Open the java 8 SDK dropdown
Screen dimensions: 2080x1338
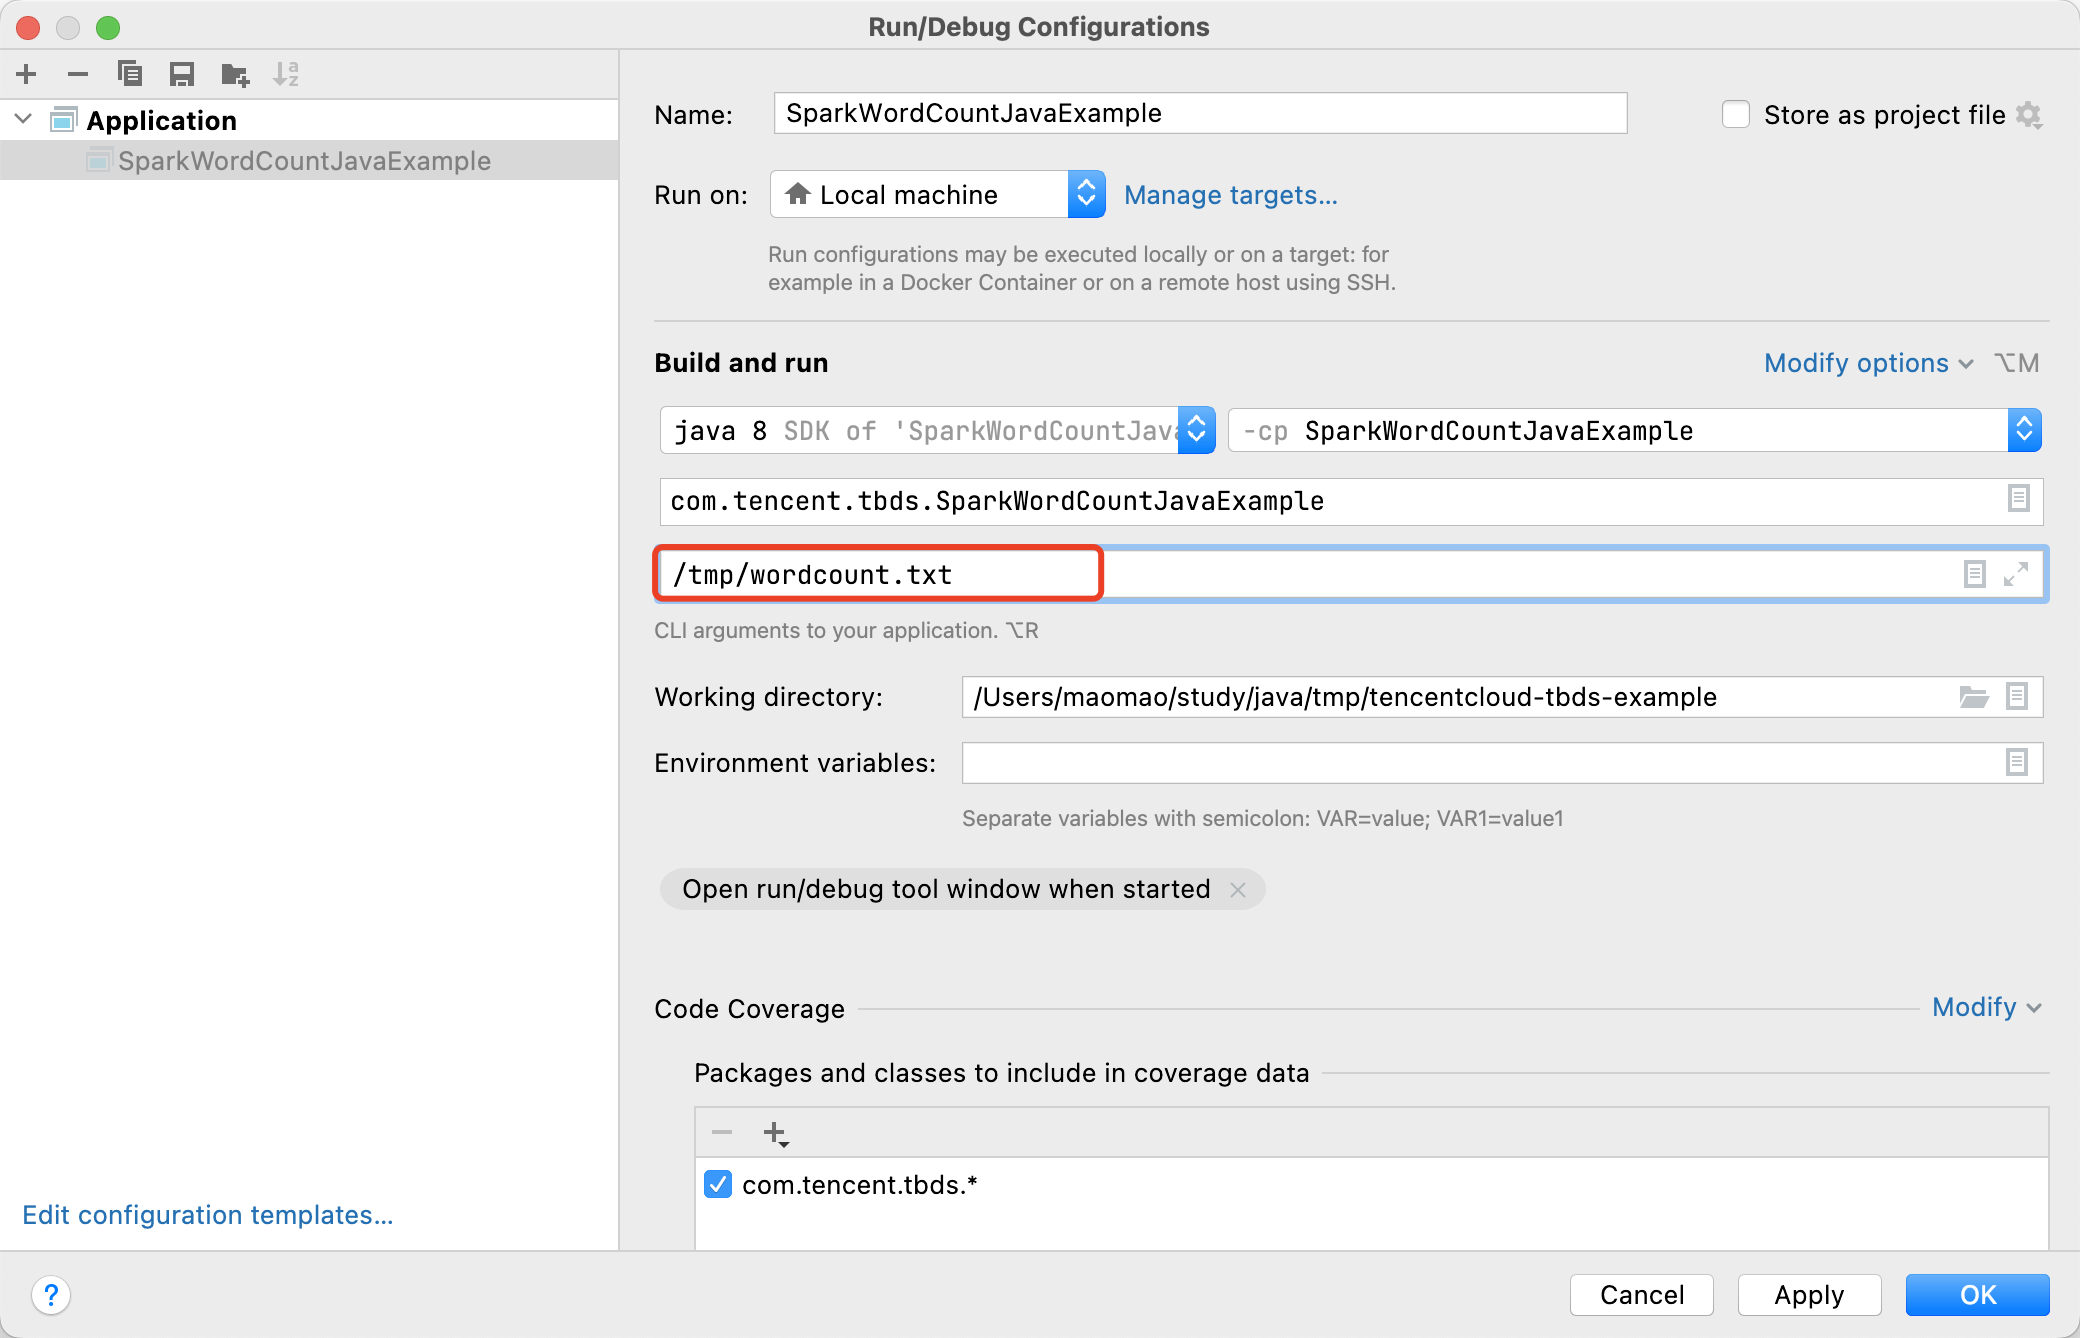pyautogui.click(x=1196, y=431)
